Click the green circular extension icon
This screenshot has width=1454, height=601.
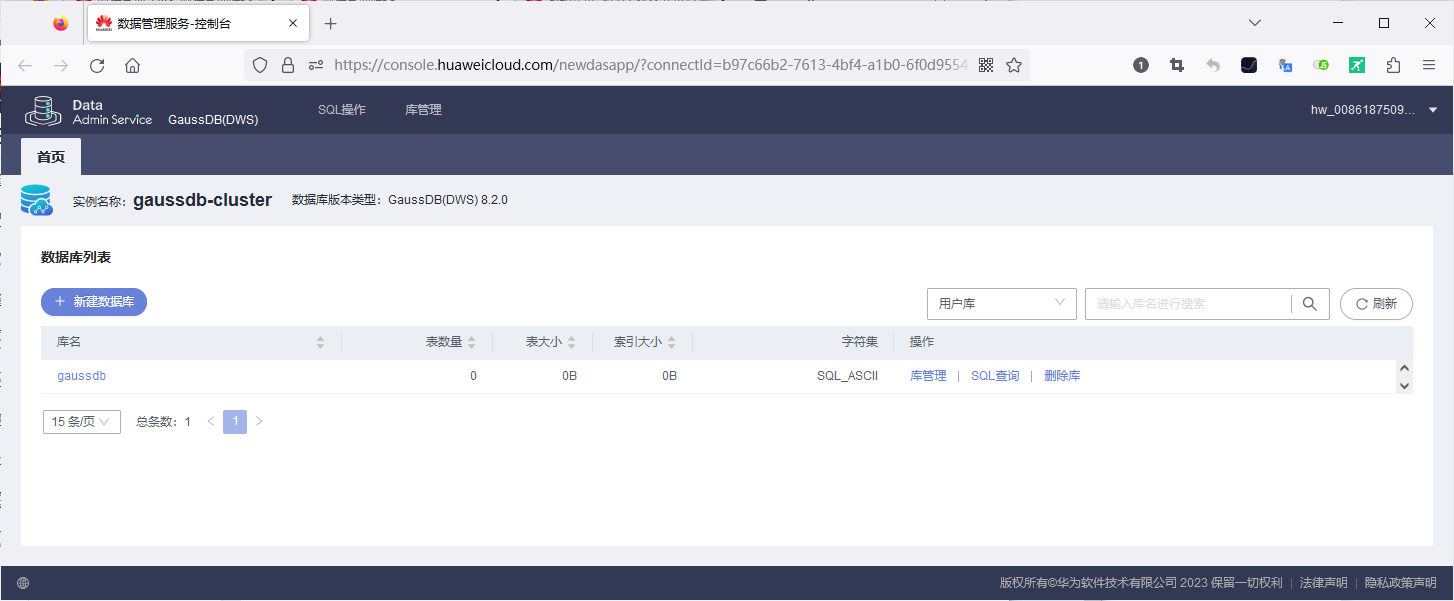[1322, 65]
